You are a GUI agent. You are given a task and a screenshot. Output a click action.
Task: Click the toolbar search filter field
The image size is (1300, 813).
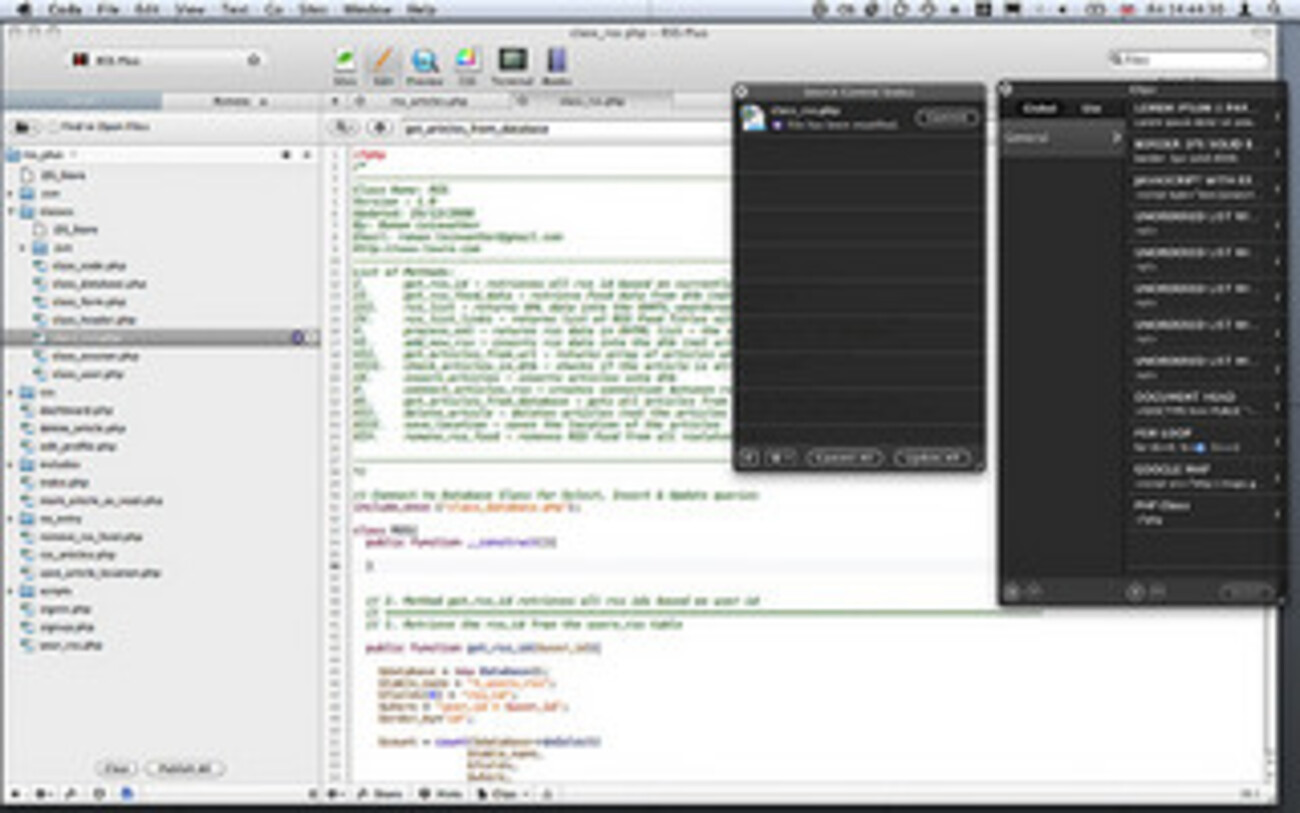click(x=1190, y=60)
